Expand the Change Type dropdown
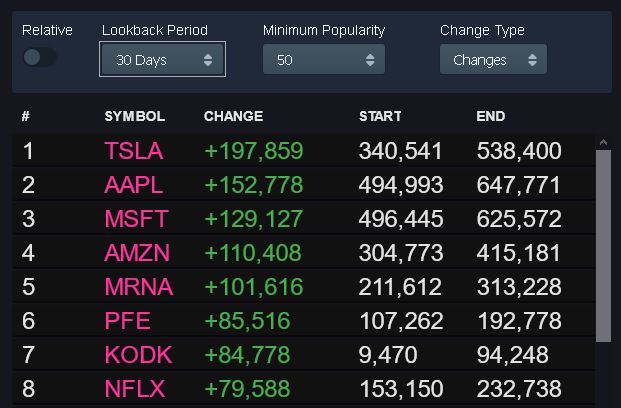Viewport: 621px width, 408px height. coord(493,60)
